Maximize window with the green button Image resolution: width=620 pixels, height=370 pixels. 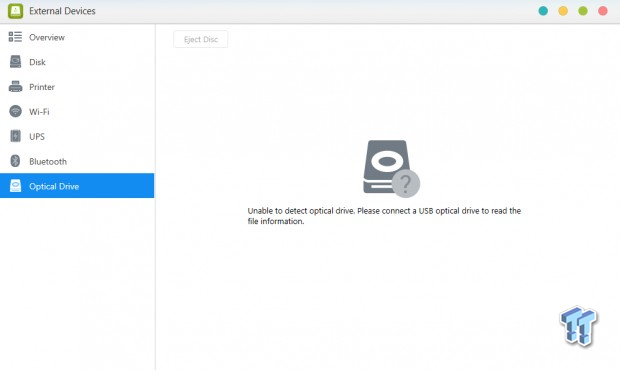(x=583, y=11)
